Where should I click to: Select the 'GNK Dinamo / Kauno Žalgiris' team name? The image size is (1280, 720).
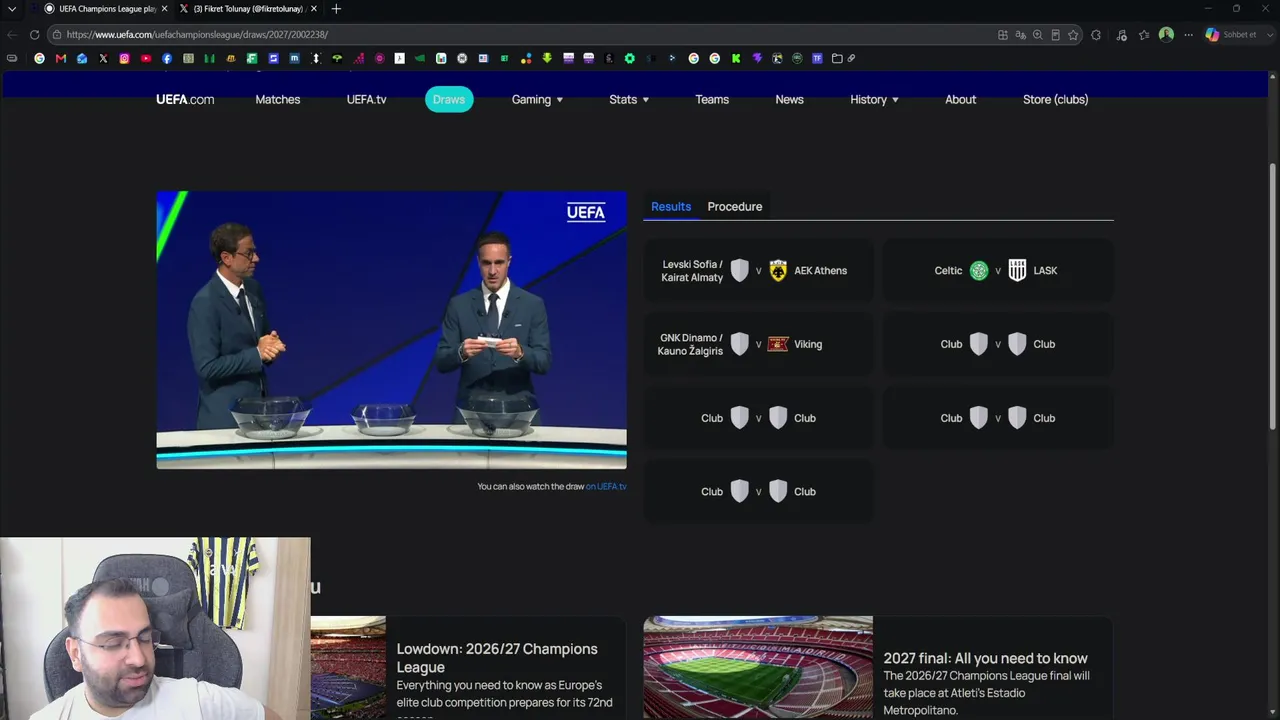point(690,344)
